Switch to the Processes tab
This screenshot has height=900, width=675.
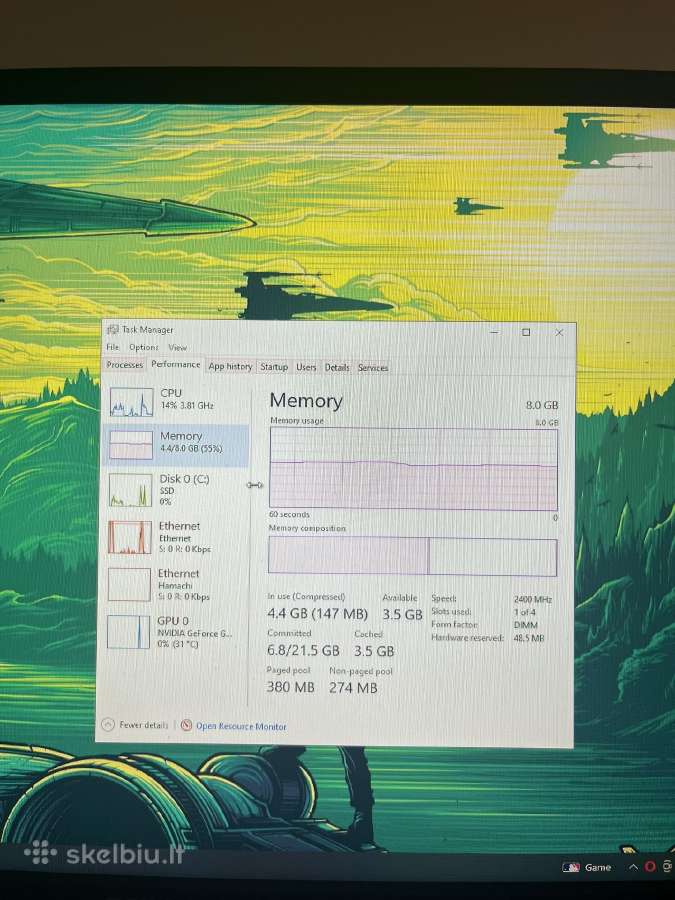coord(125,364)
